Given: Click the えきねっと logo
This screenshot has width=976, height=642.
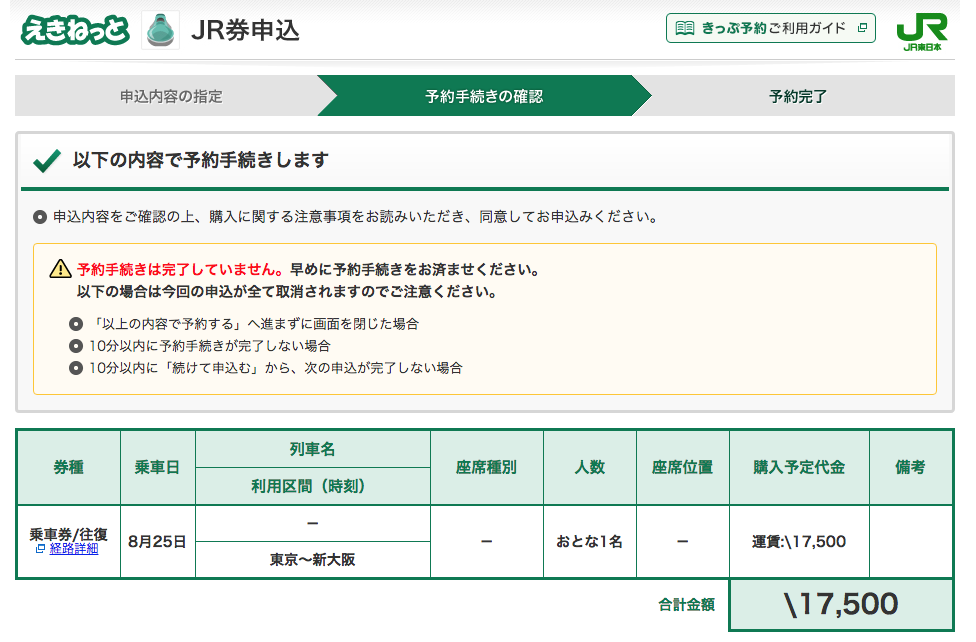Looking at the screenshot, I should point(75,30).
